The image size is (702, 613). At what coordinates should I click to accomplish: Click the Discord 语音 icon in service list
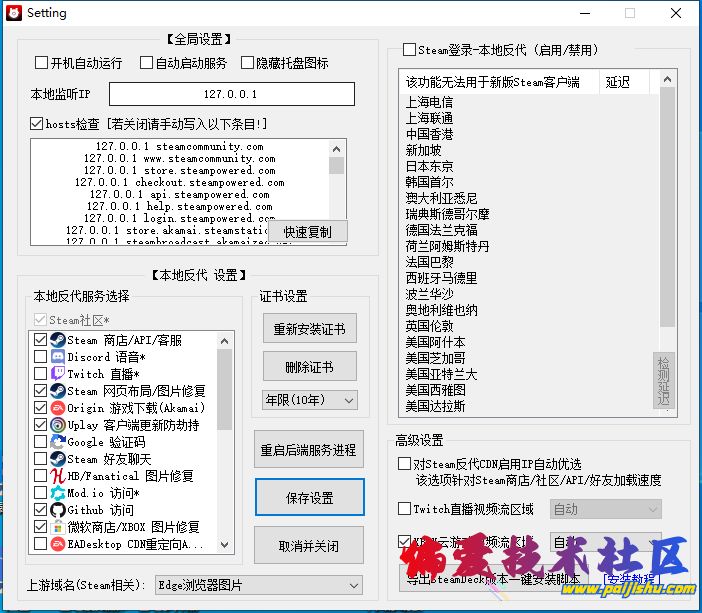58,357
